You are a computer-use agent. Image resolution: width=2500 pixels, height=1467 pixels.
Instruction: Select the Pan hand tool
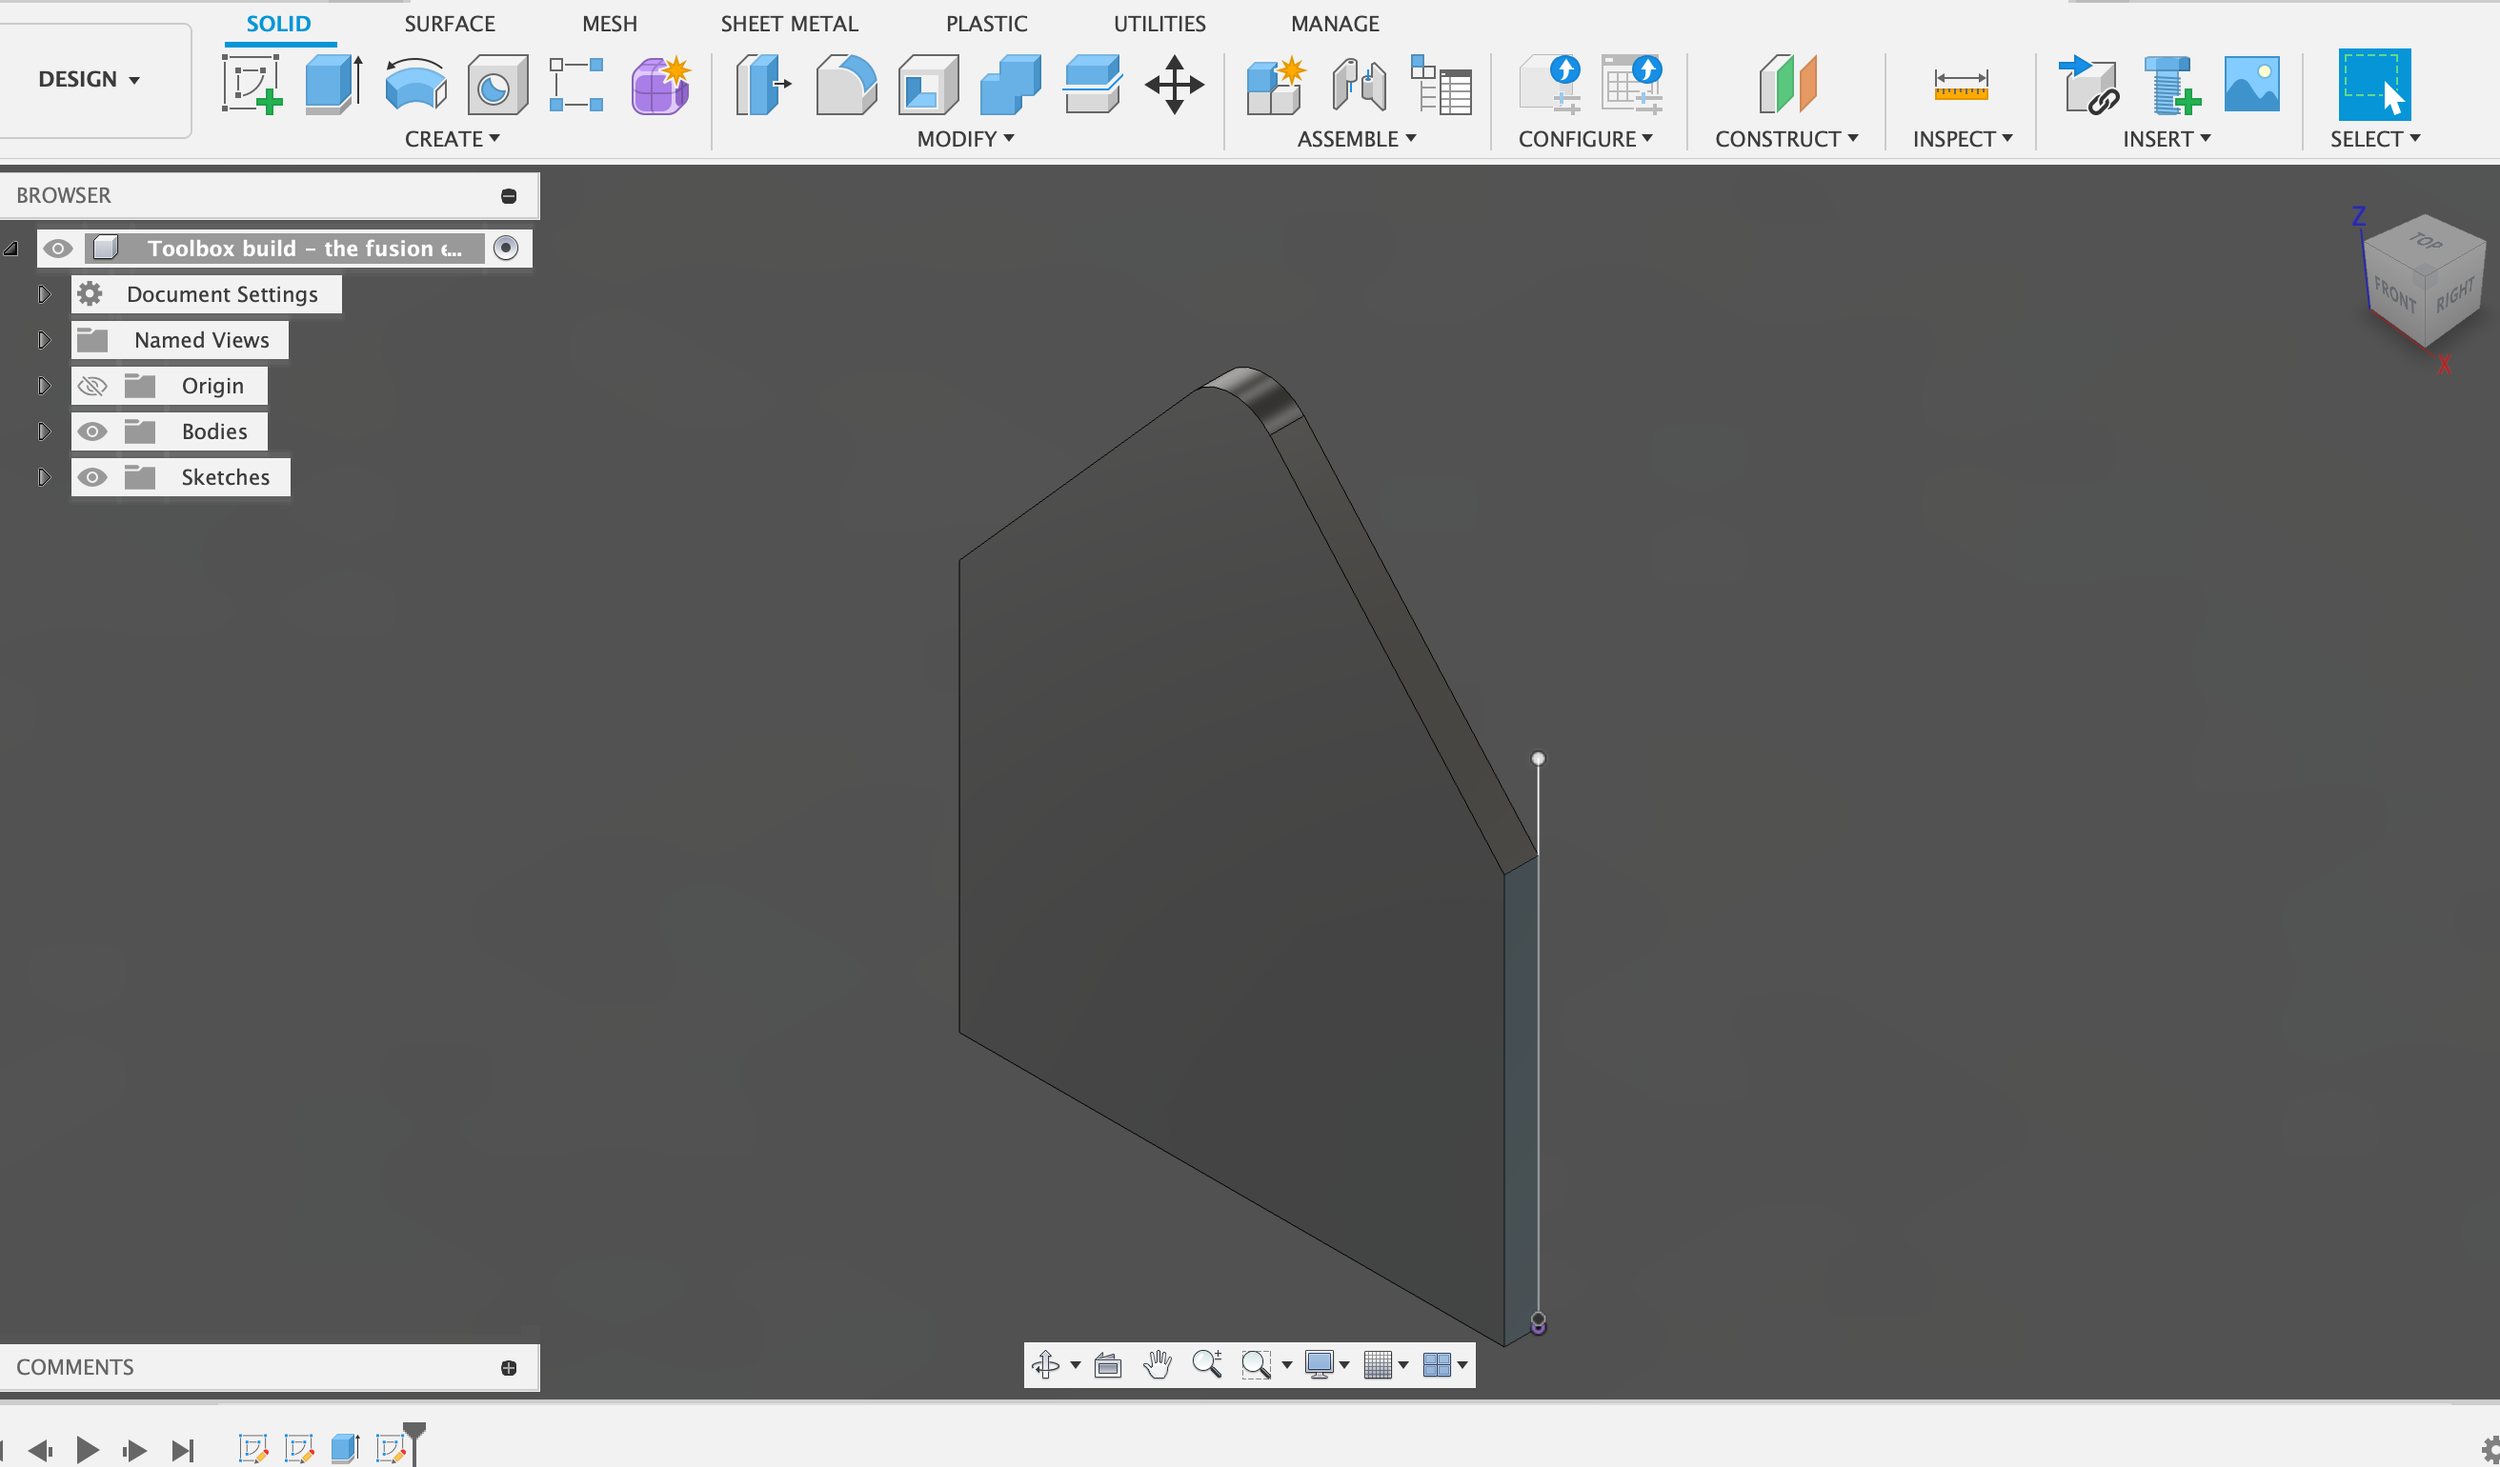[1157, 1364]
